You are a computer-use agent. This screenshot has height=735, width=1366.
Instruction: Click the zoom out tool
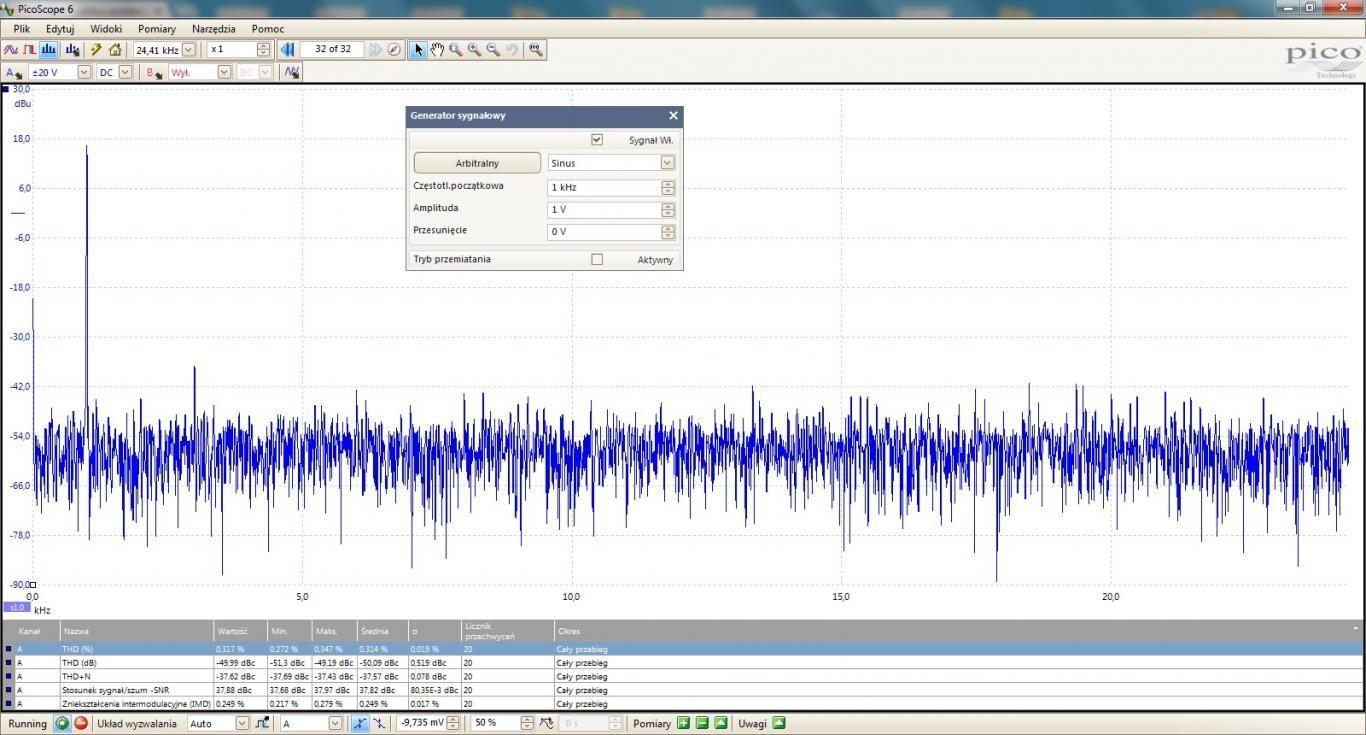[x=493, y=49]
